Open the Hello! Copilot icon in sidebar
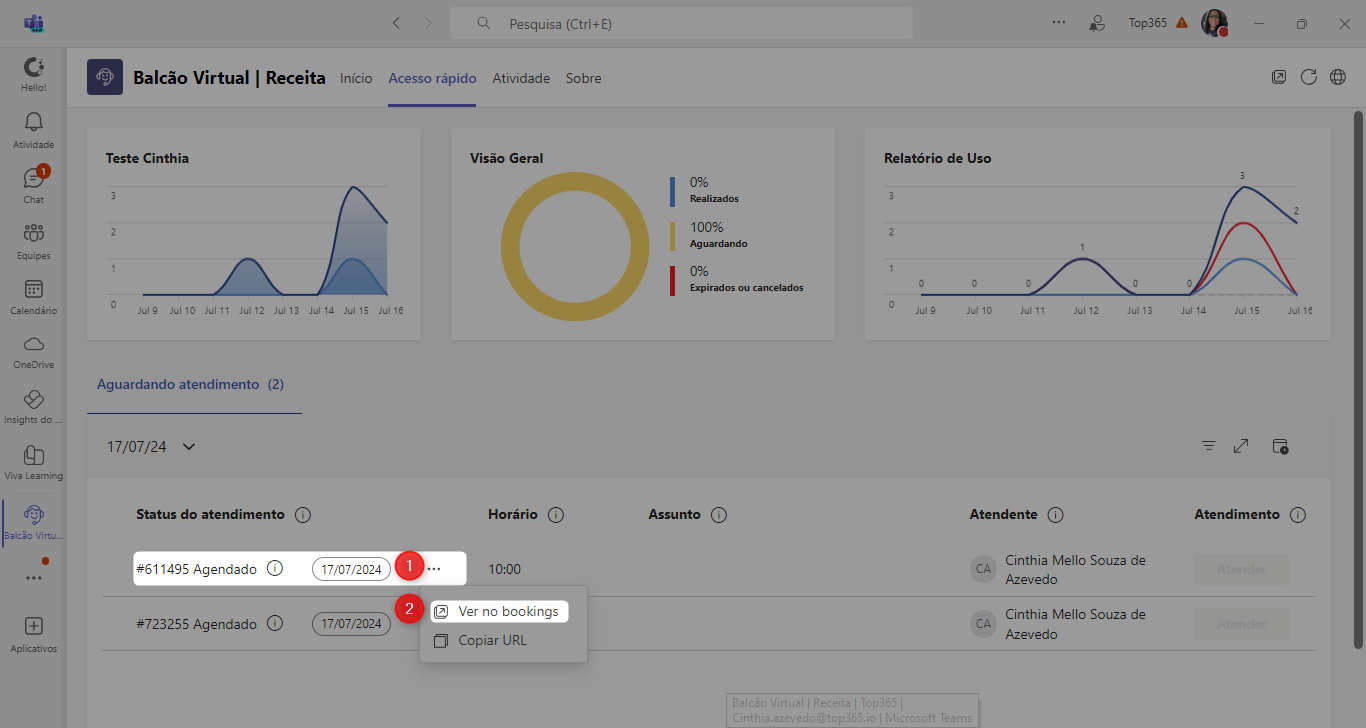This screenshot has height=728, width=1366. point(33,74)
